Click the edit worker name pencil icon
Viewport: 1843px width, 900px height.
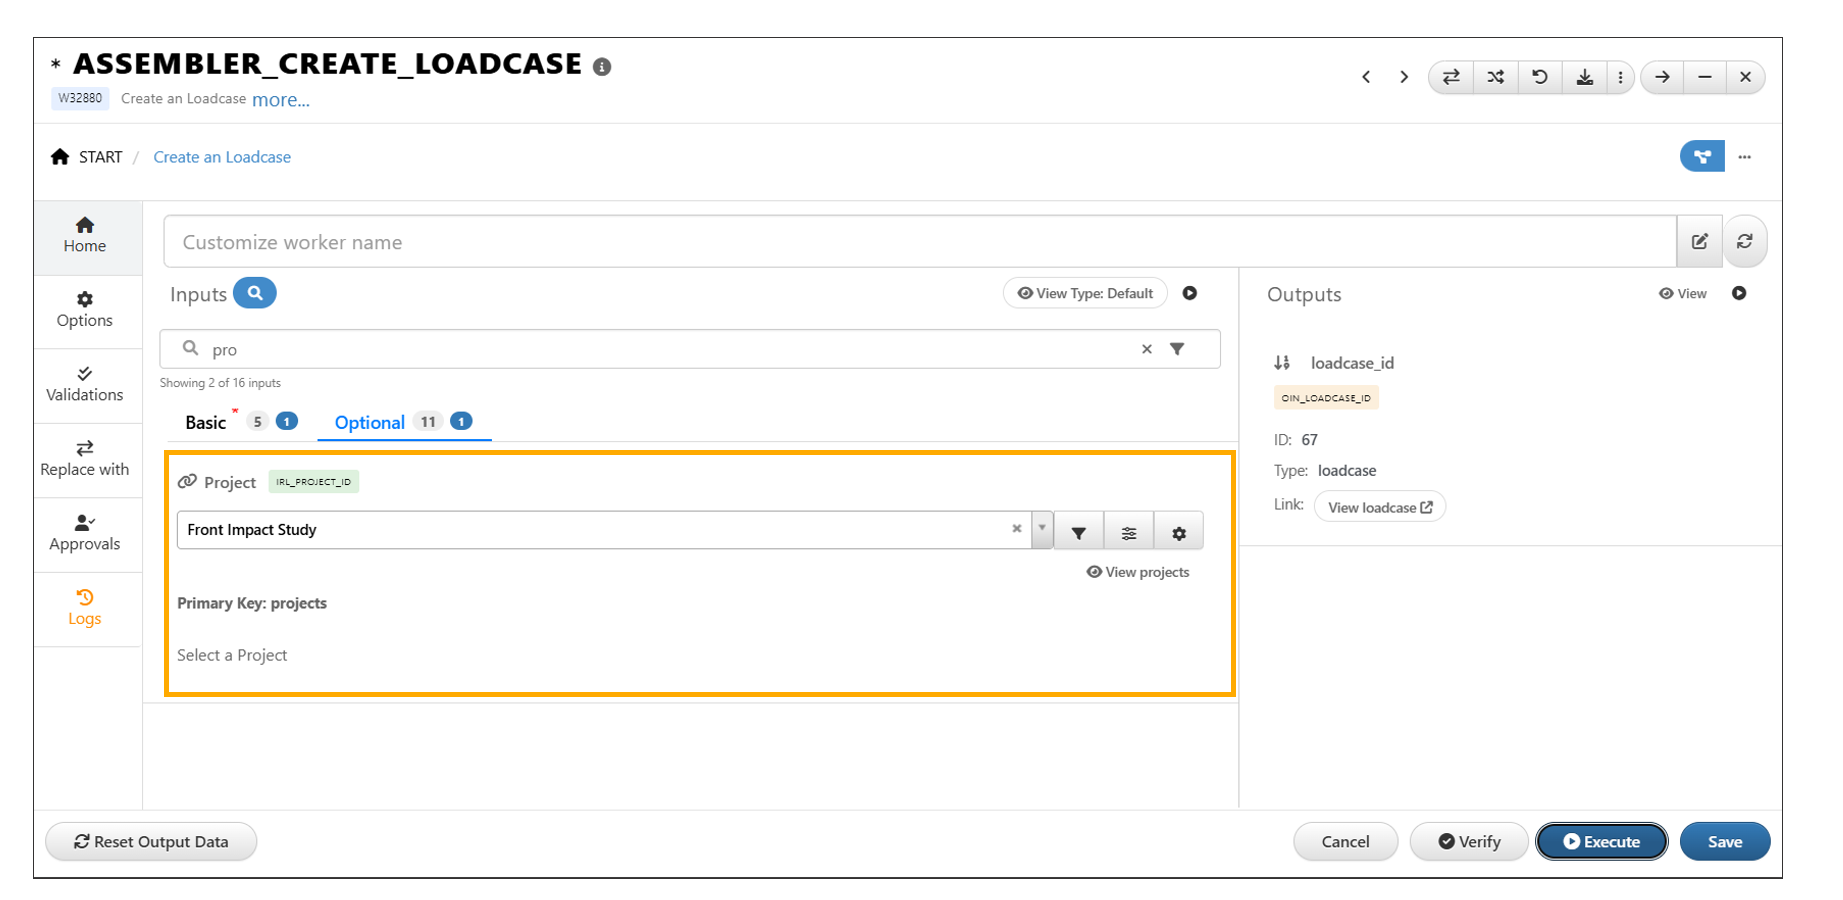point(1699,242)
